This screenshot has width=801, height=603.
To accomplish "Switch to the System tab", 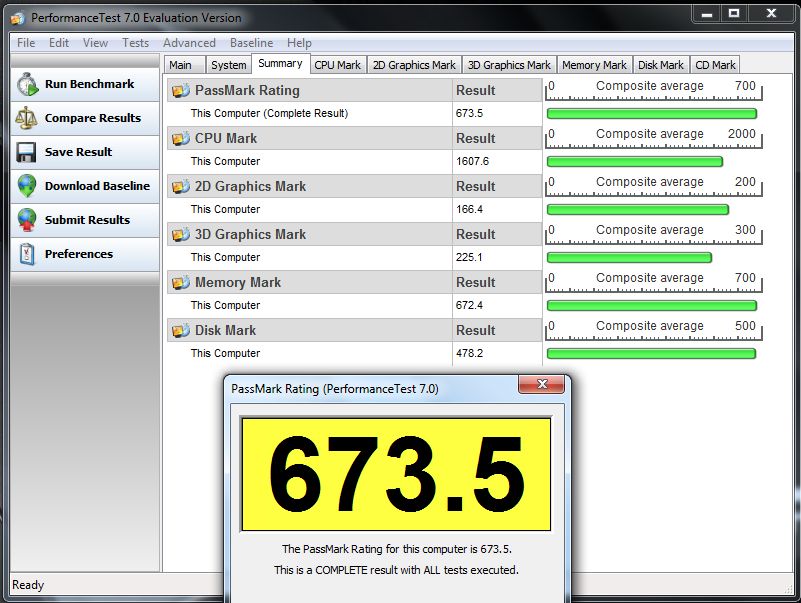I will click(229, 65).
